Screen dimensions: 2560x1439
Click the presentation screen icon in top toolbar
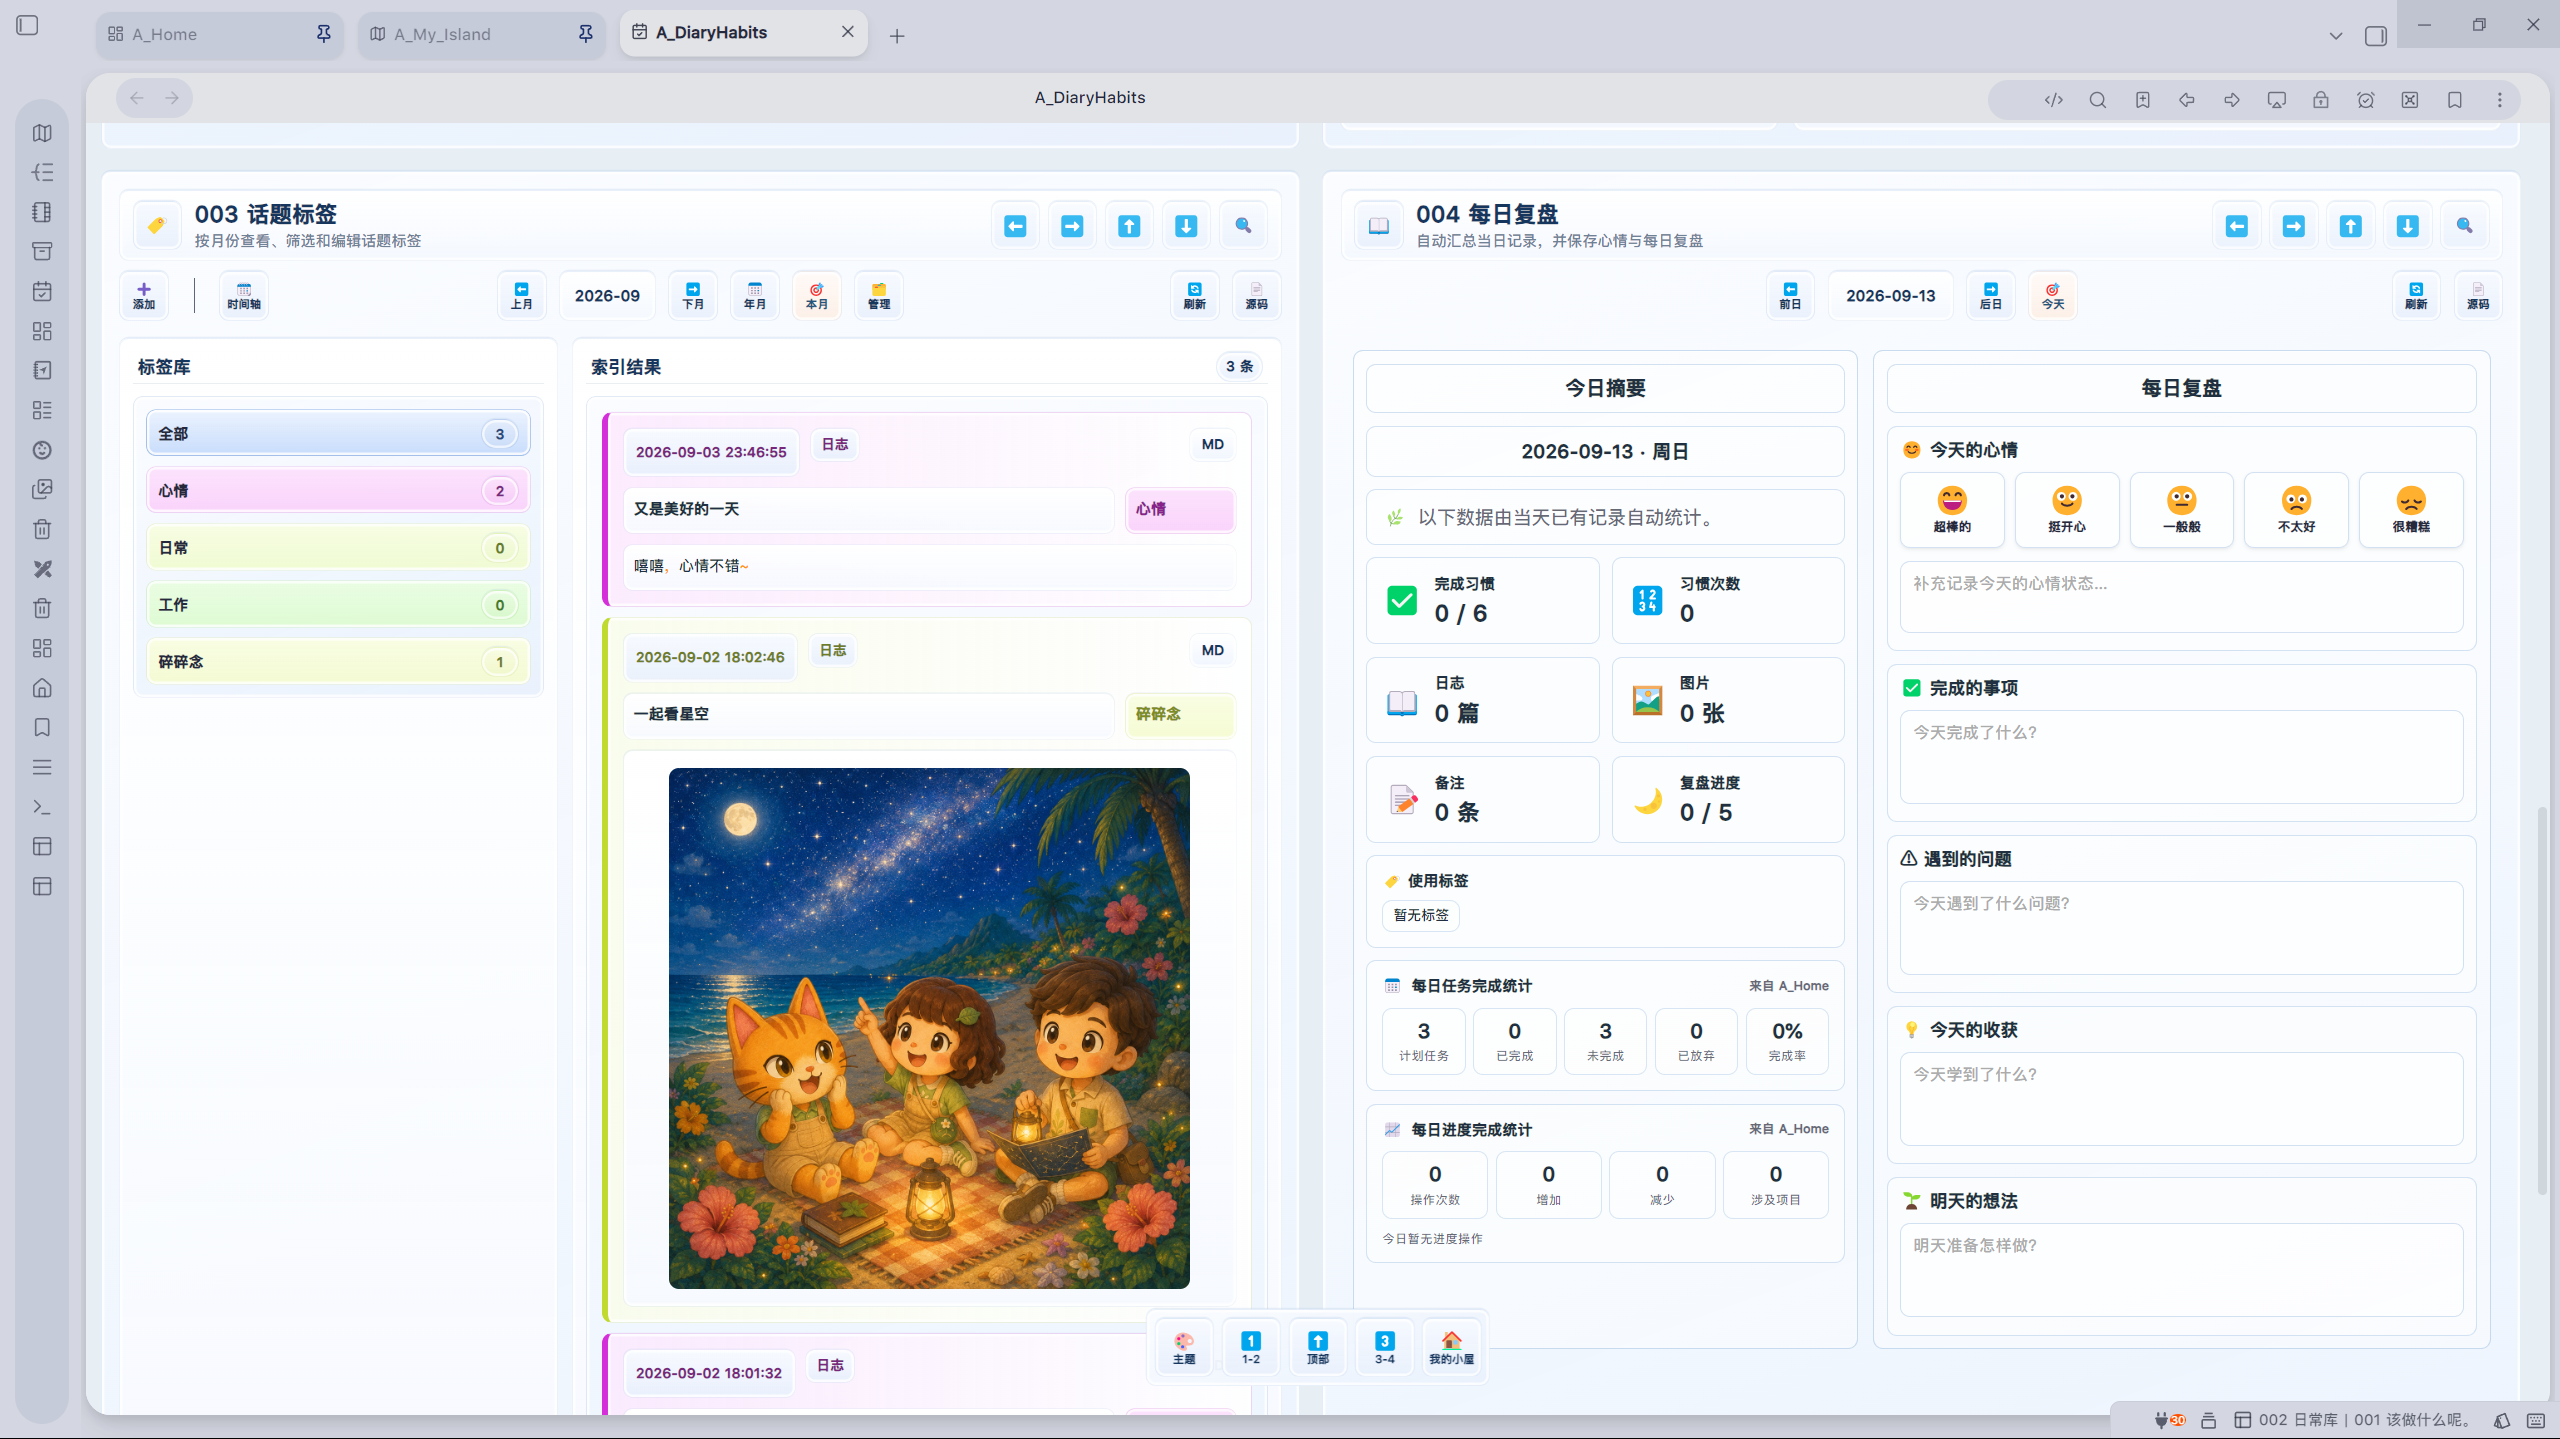coord(2277,100)
